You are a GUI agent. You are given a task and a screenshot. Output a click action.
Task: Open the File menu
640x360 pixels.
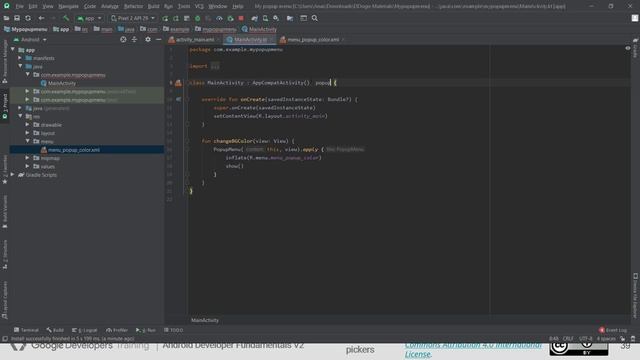(x=19, y=6)
